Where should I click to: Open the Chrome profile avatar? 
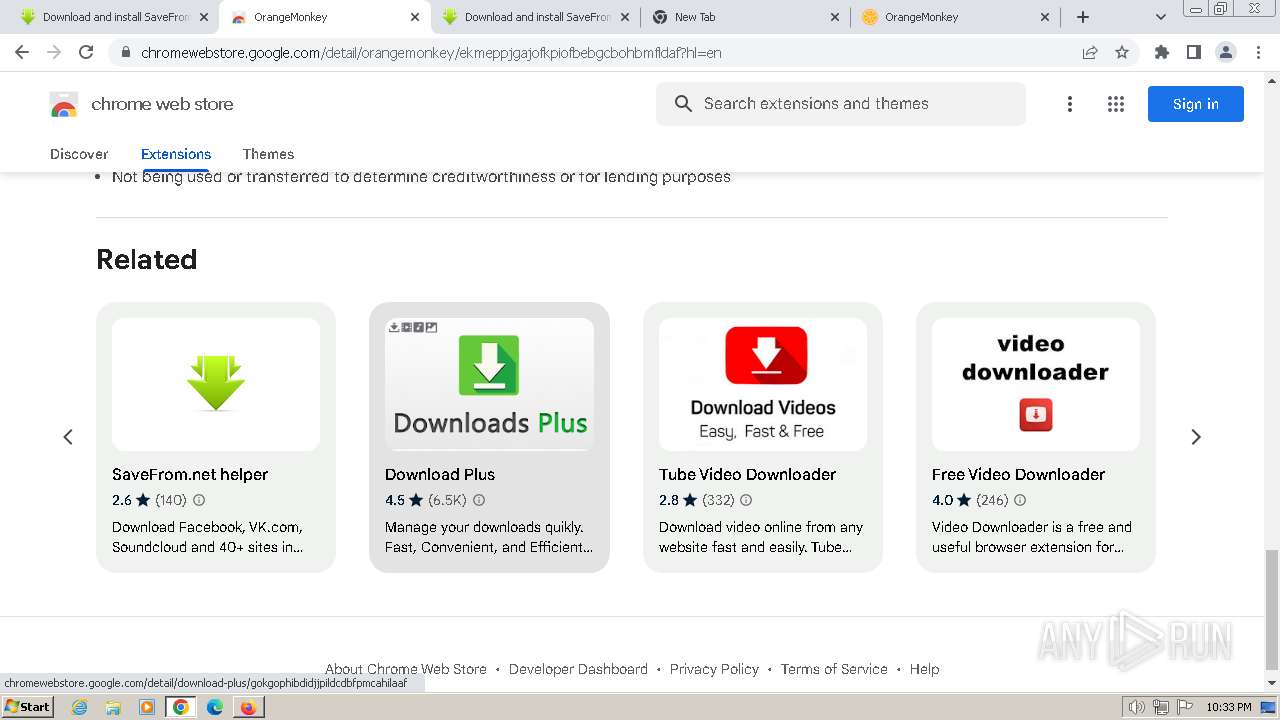pos(1226,52)
